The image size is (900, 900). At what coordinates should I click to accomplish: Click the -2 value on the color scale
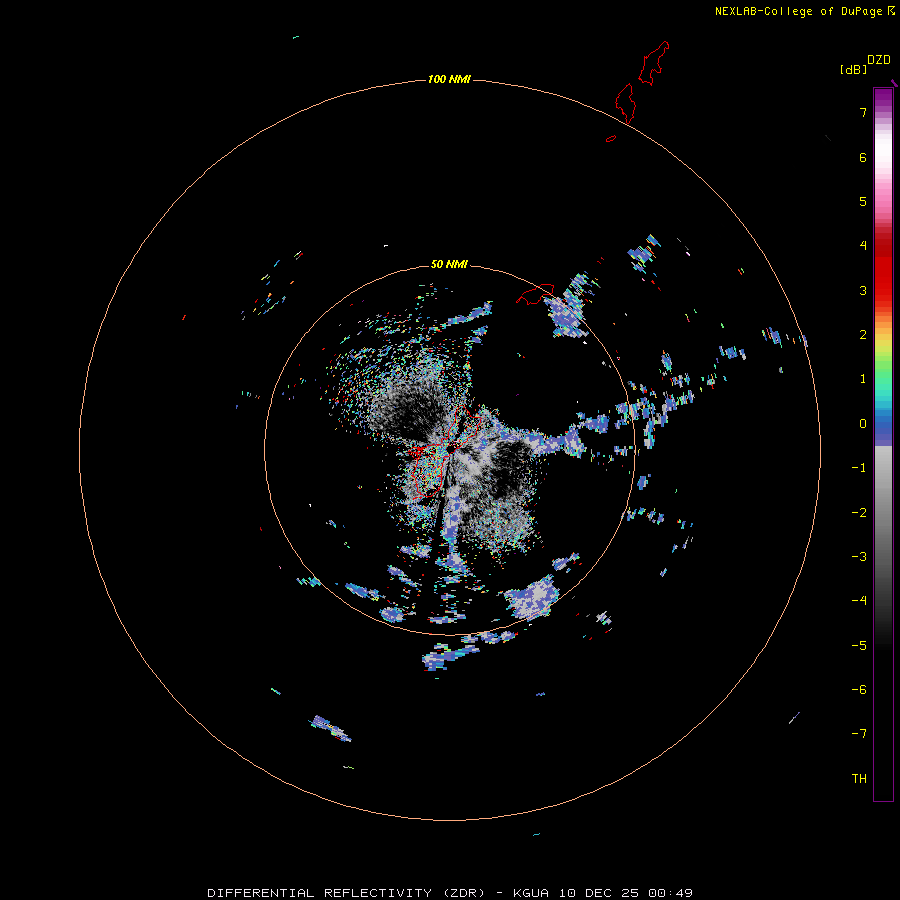pos(859,513)
